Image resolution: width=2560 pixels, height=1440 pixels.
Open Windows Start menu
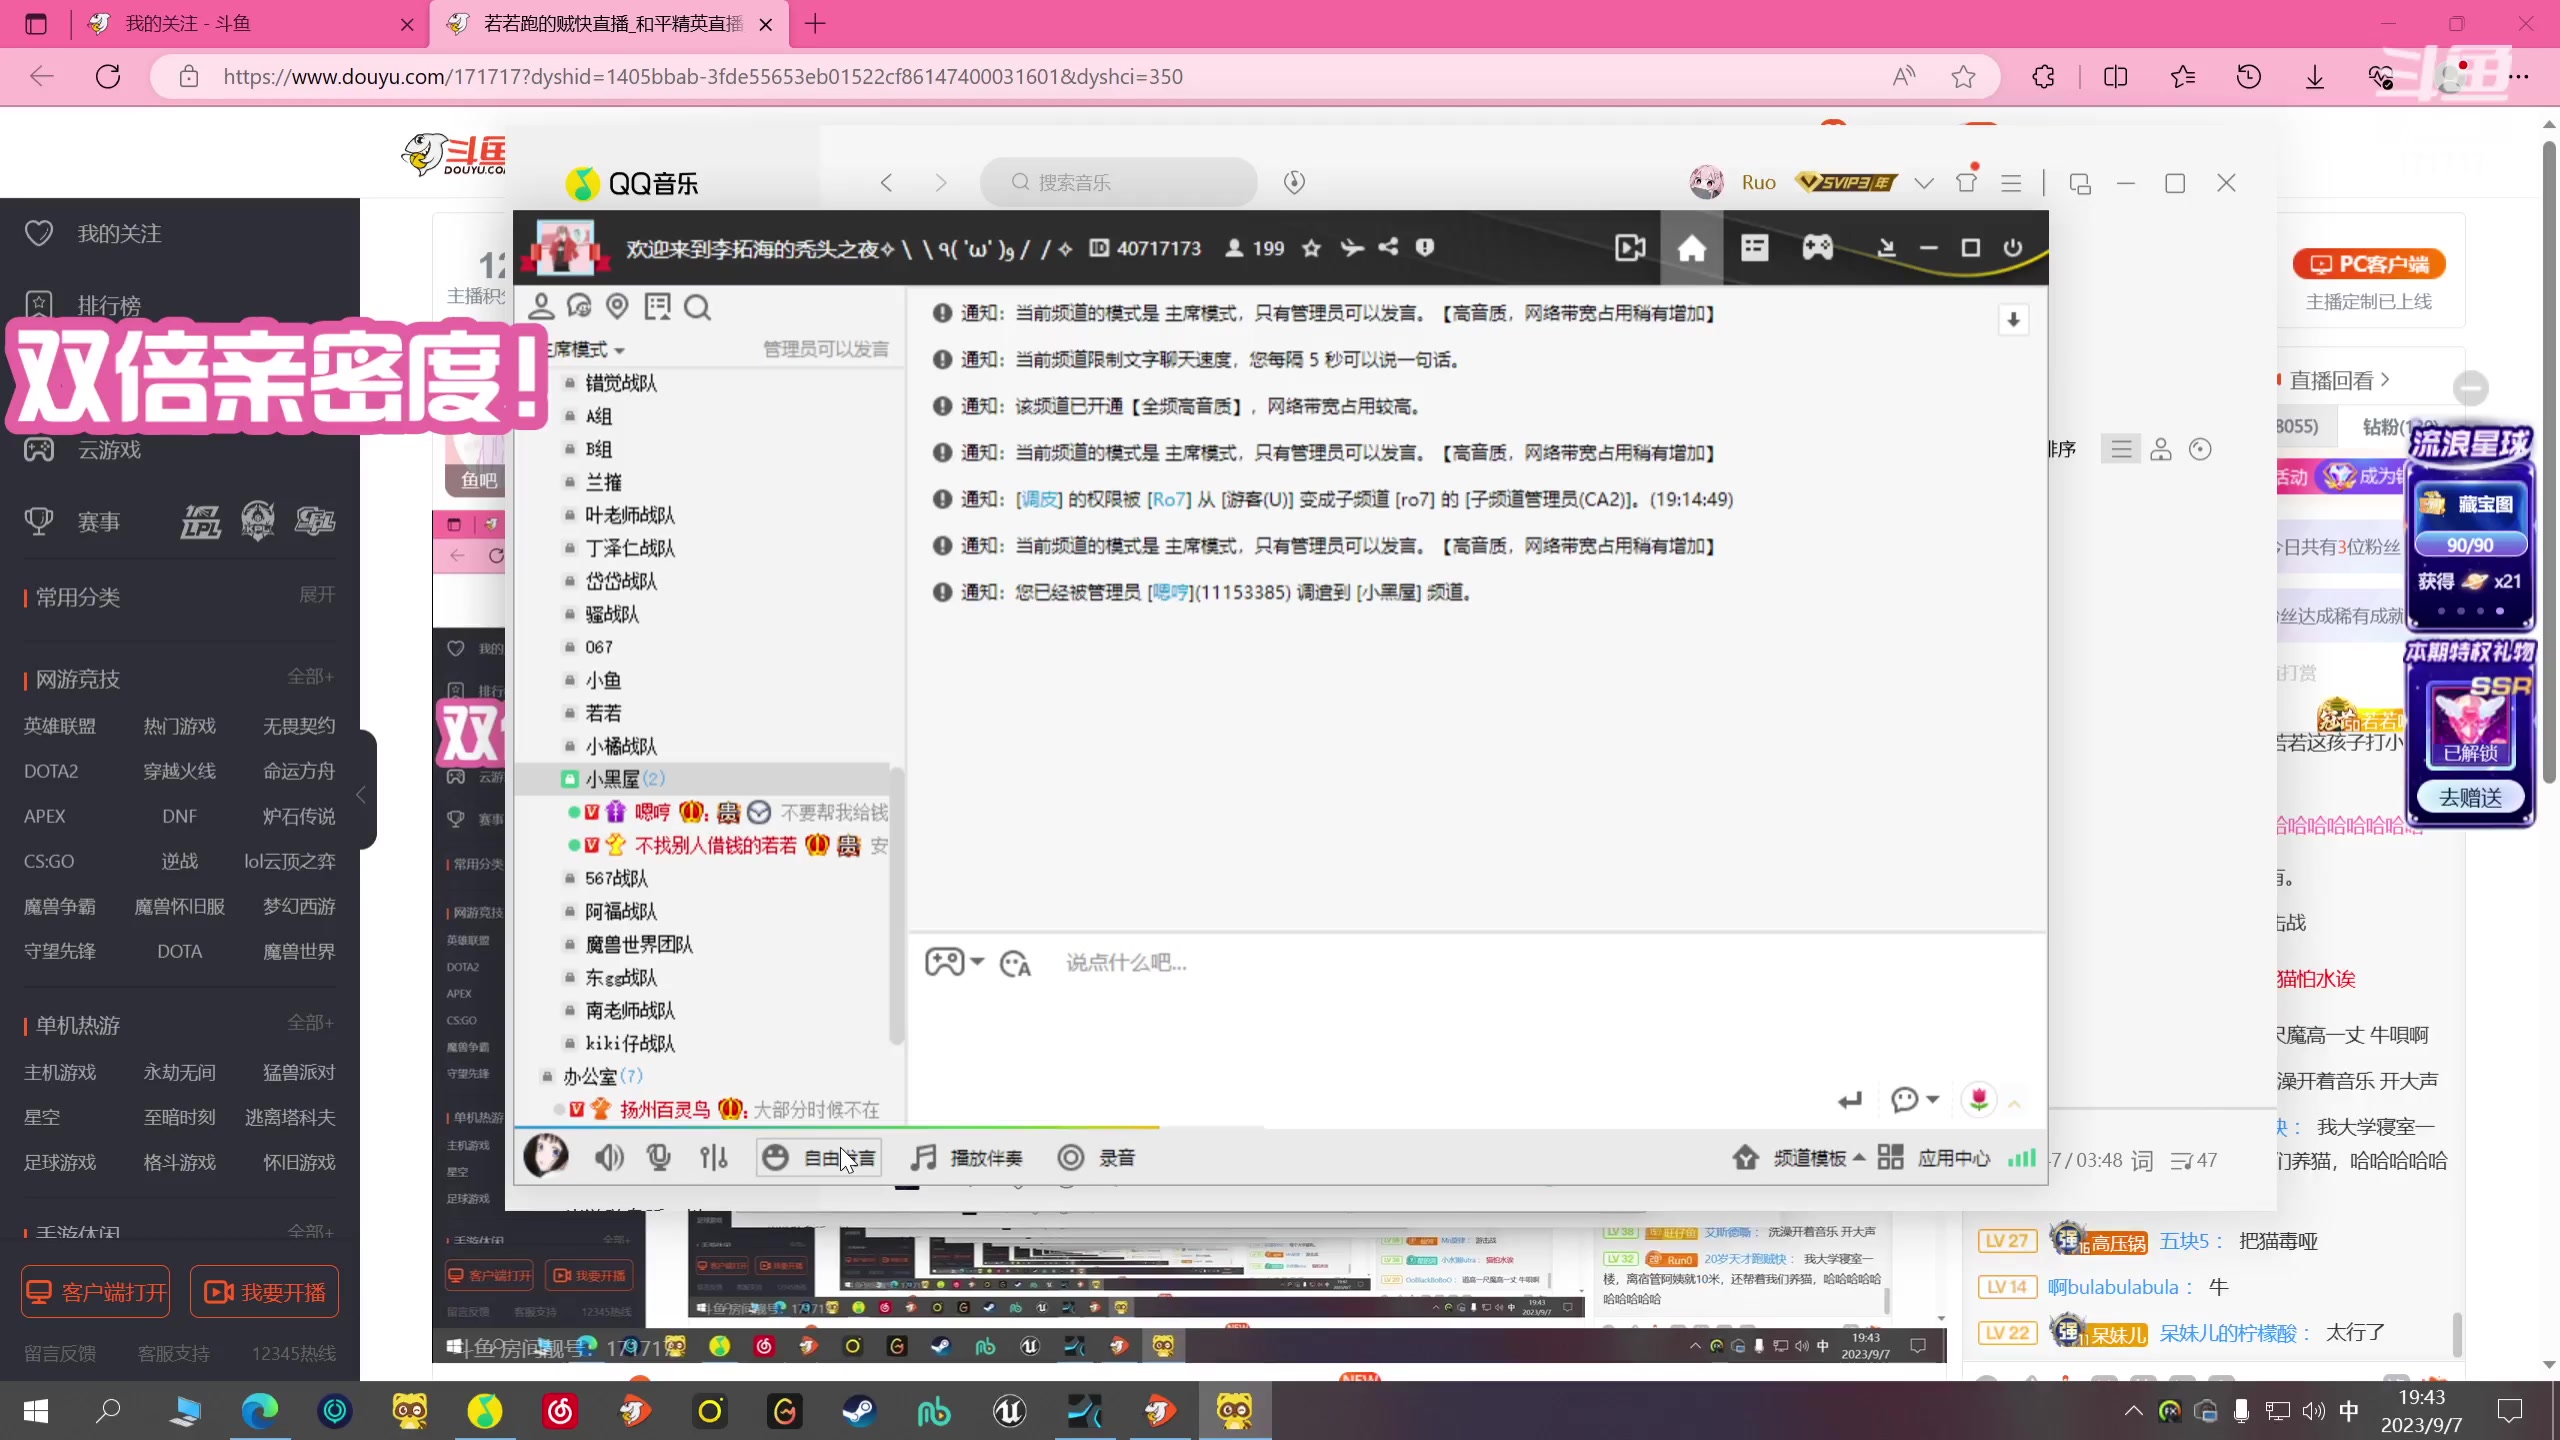point(36,1411)
